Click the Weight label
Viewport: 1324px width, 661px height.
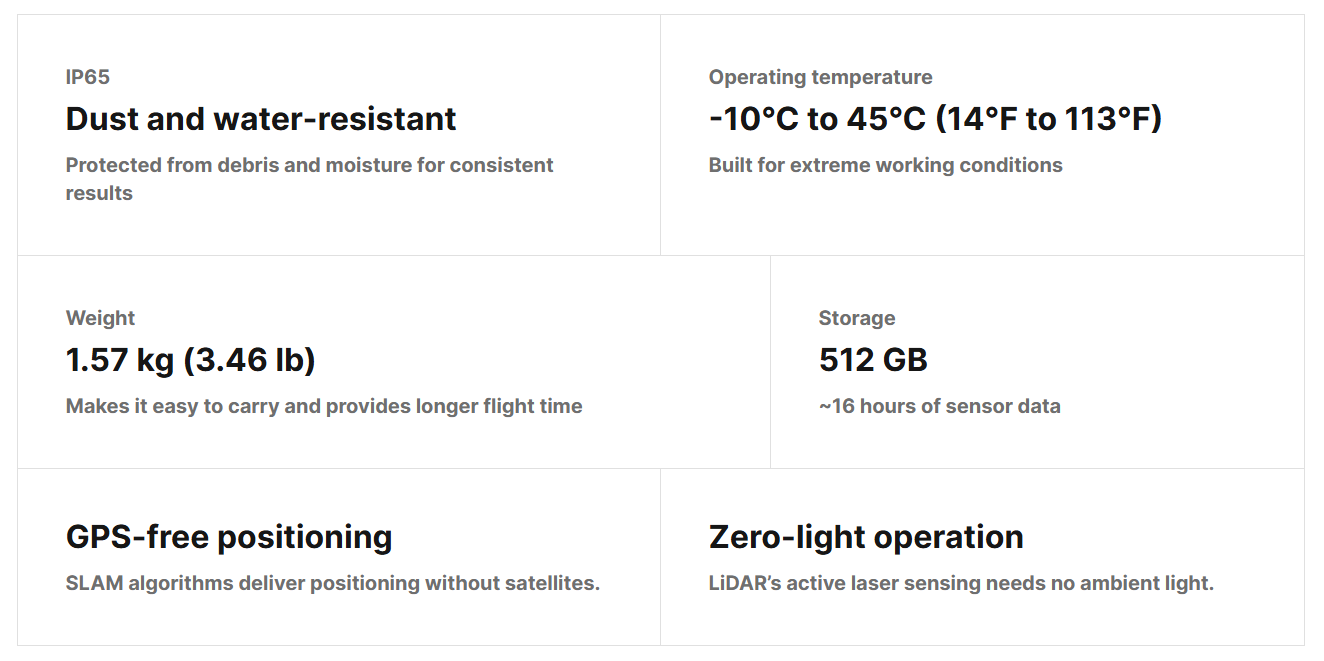(x=100, y=318)
